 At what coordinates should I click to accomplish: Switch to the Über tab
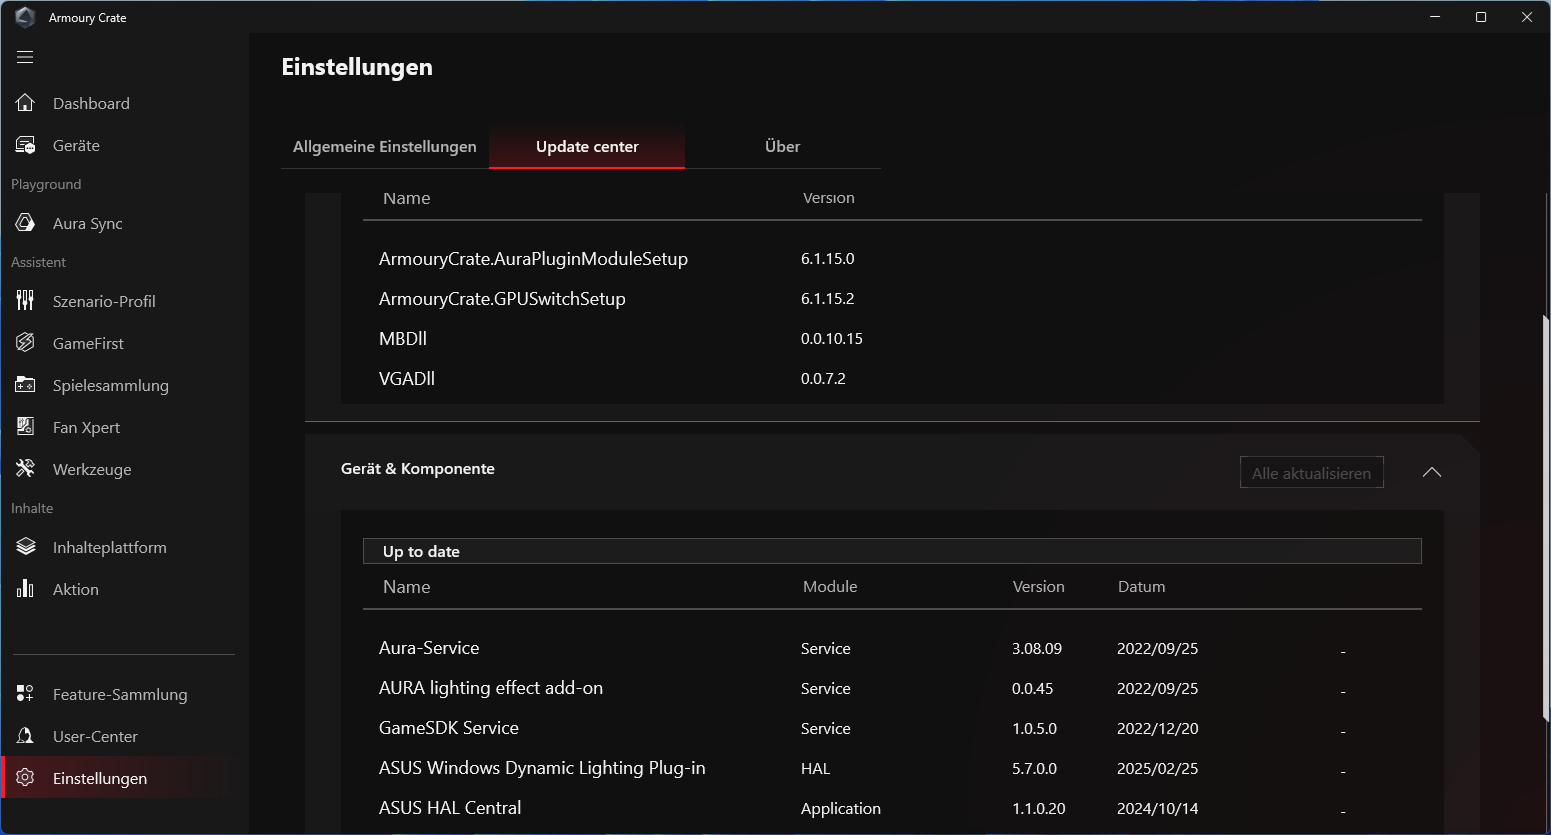click(782, 147)
